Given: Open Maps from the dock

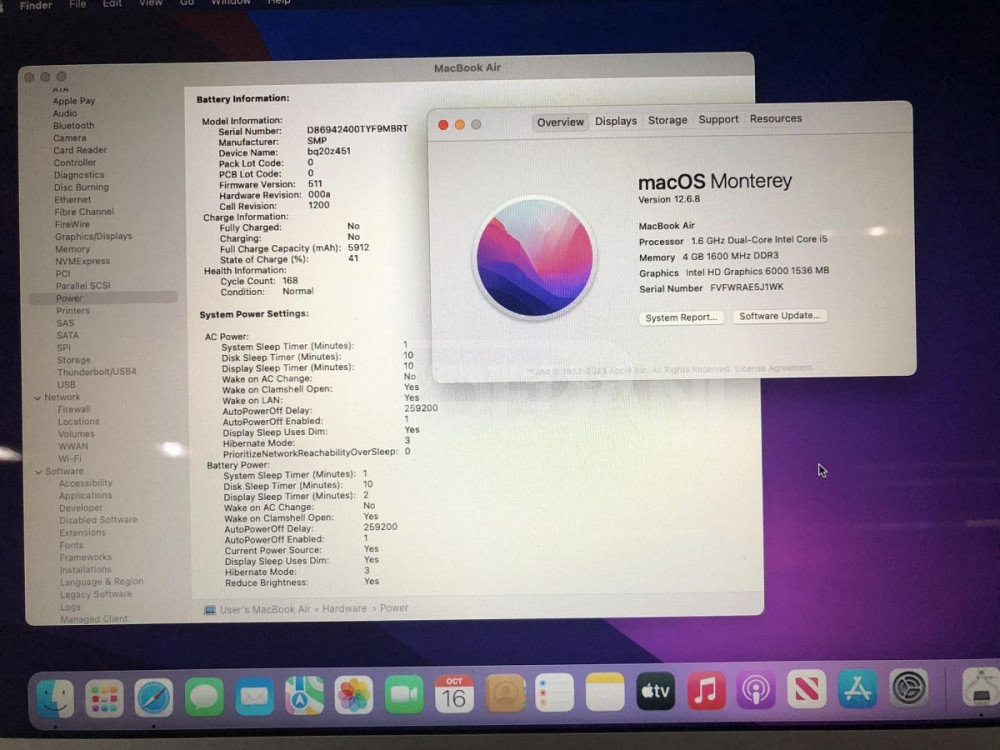Looking at the screenshot, I should (304, 695).
